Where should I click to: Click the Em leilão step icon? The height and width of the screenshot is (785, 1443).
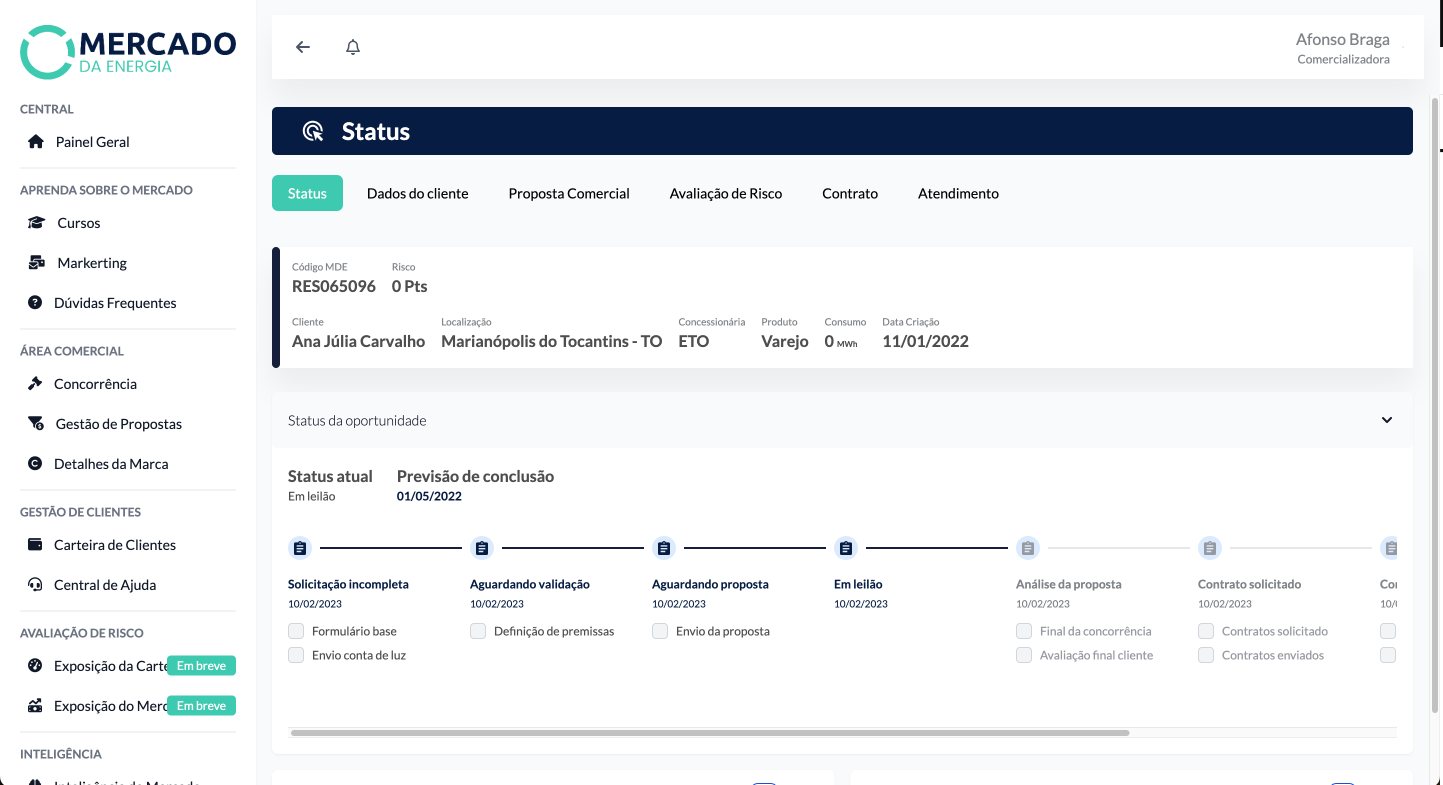pos(846,548)
